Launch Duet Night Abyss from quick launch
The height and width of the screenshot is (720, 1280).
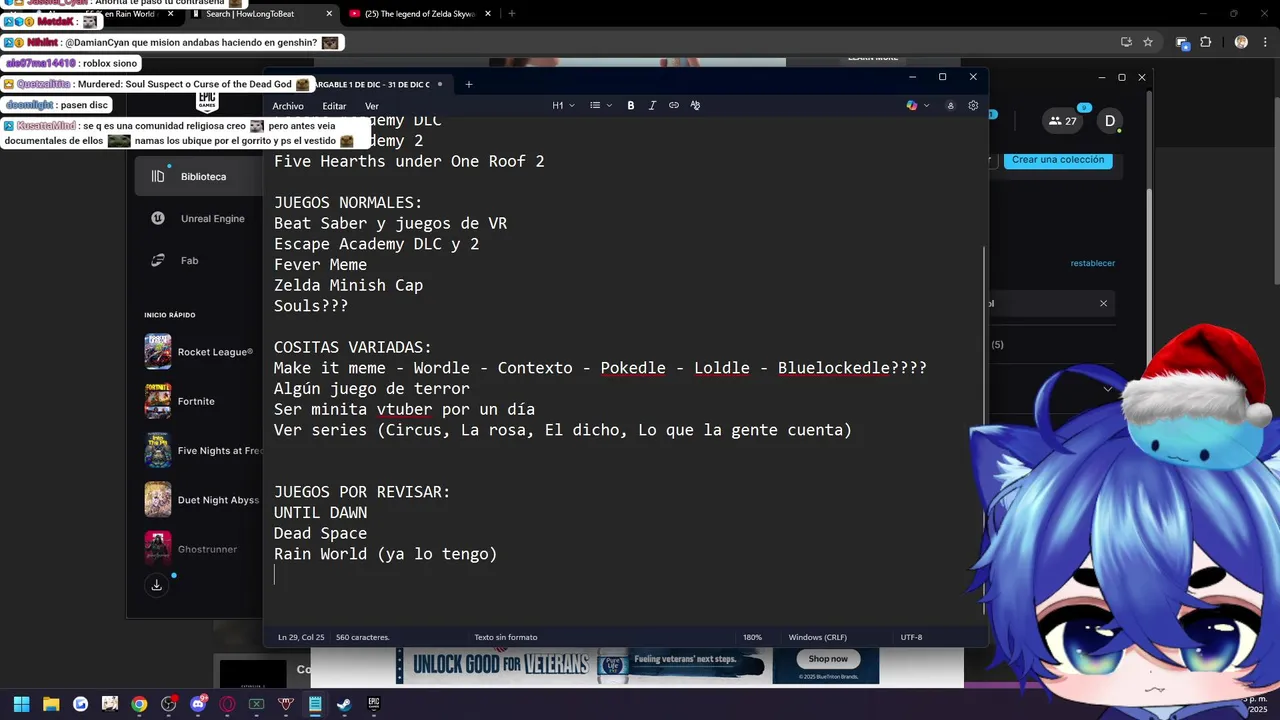click(200, 499)
